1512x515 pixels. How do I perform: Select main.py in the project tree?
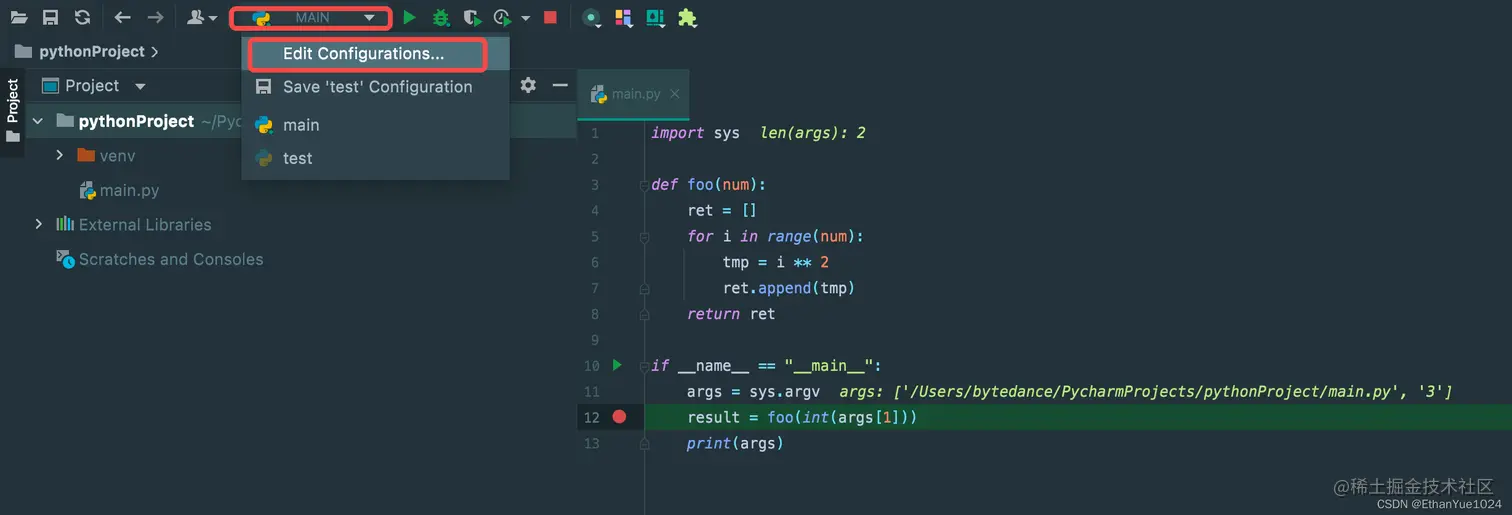pos(129,190)
